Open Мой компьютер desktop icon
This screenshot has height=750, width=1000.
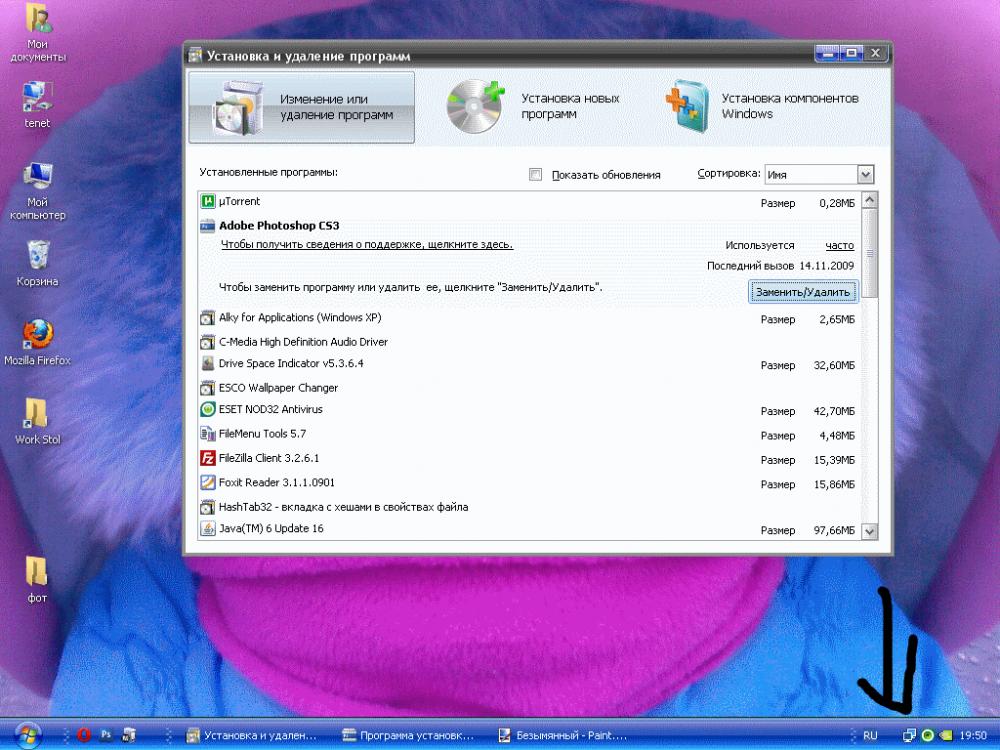pyautogui.click(x=38, y=191)
